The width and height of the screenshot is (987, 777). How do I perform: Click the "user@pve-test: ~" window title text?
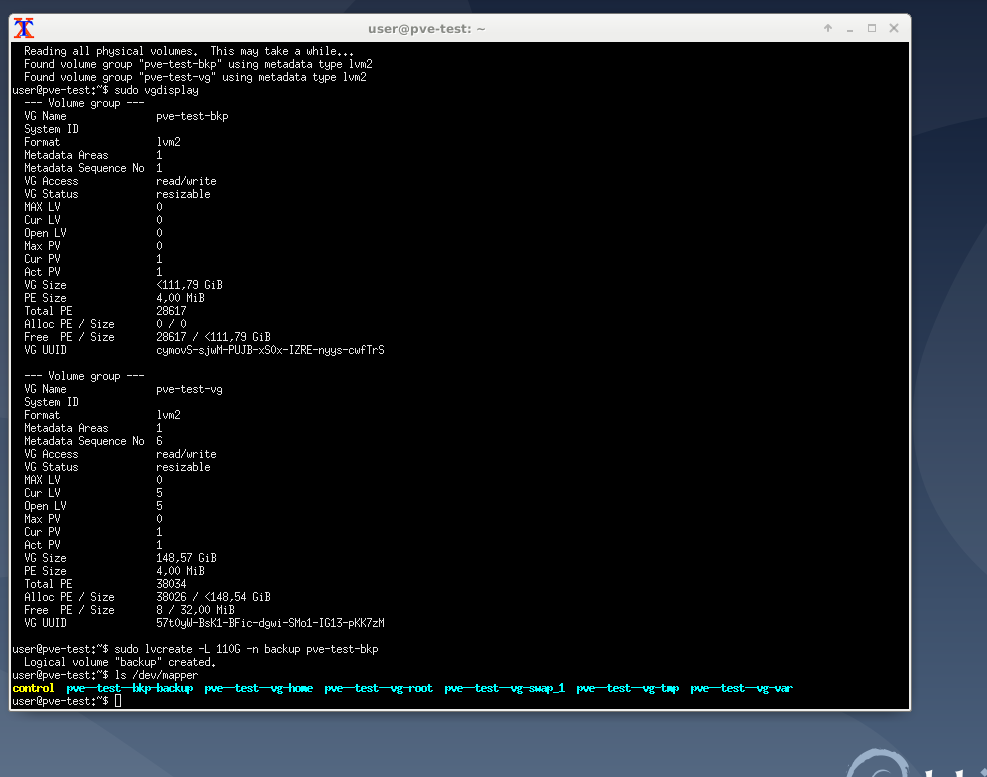pyautogui.click(x=426, y=29)
